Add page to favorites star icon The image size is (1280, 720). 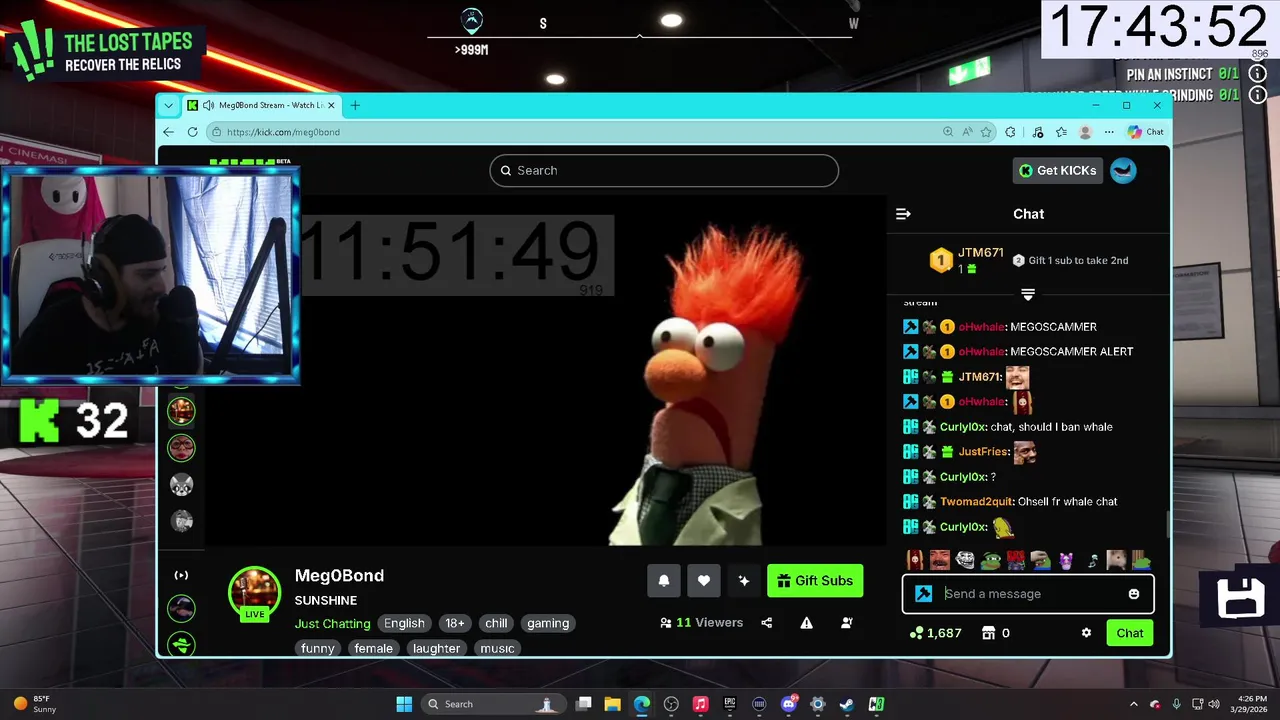coord(986,132)
